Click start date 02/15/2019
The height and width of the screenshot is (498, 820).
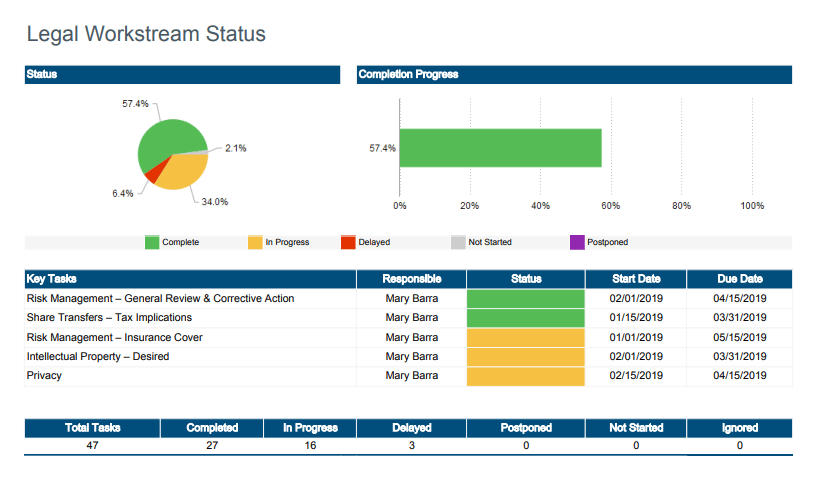(x=636, y=376)
